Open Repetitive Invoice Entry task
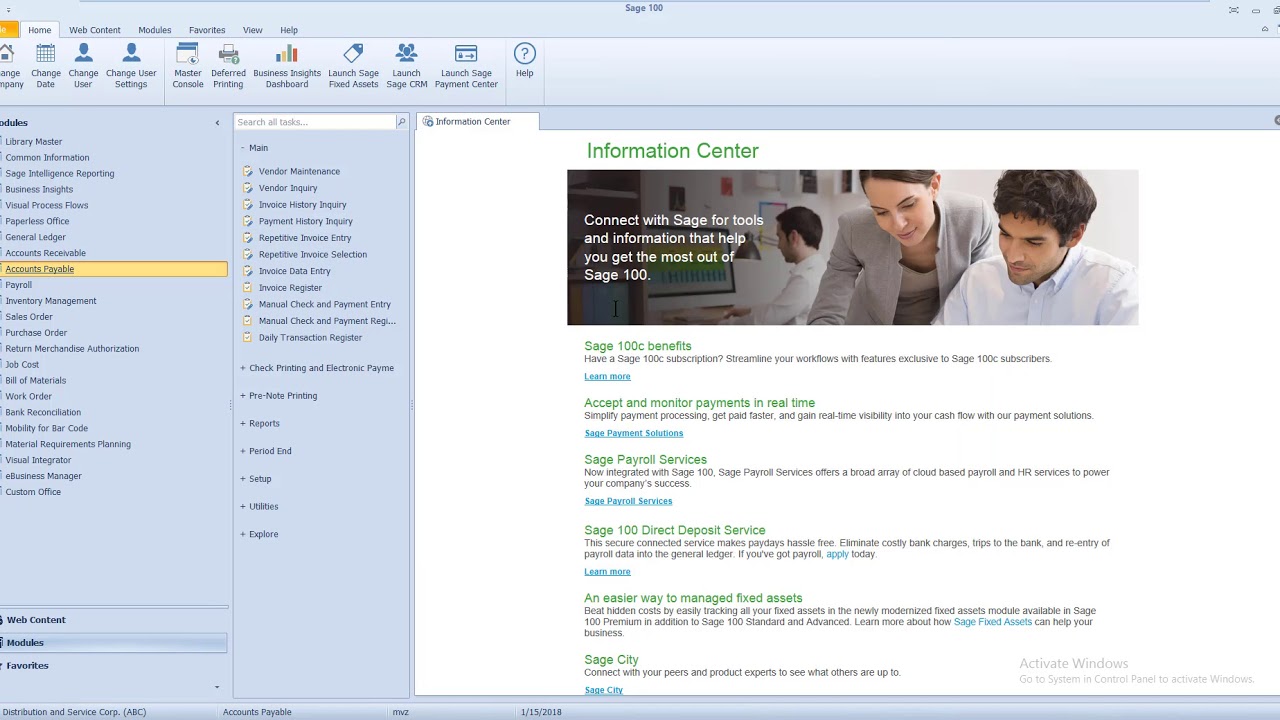The image size is (1280, 720). point(305,238)
